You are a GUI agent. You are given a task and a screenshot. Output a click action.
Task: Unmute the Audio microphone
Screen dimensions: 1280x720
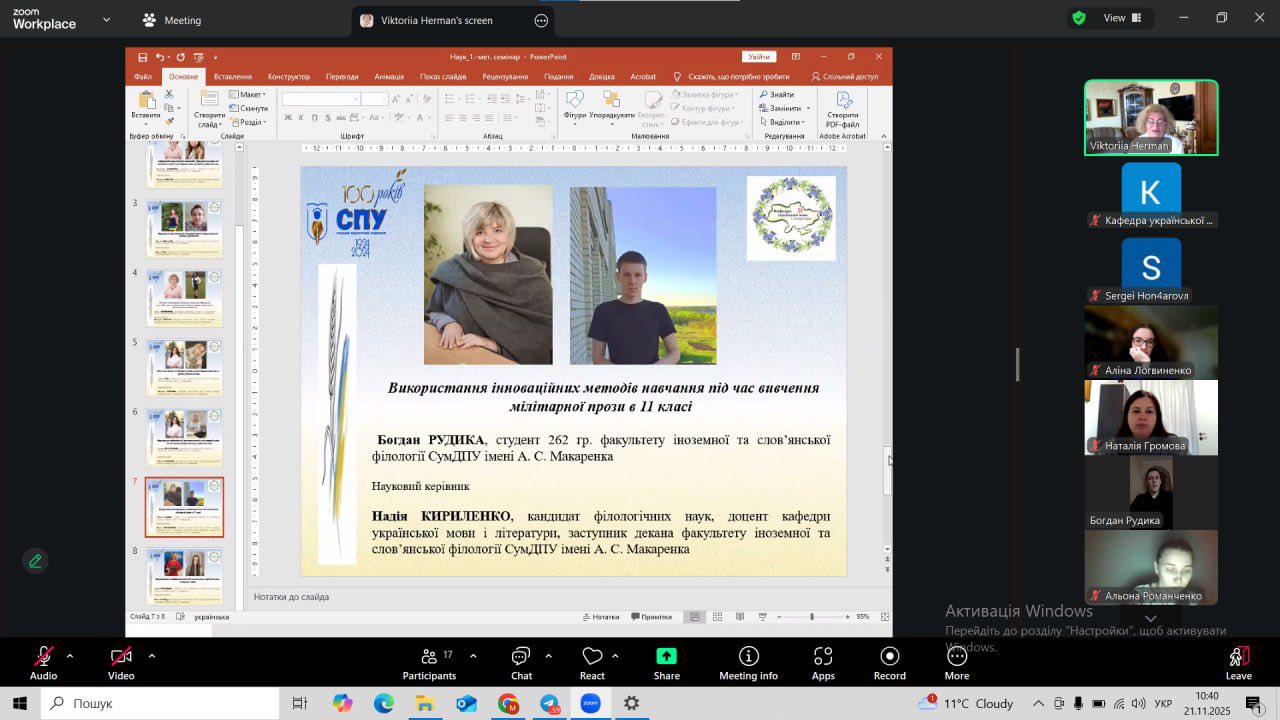pyautogui.click(x=43, y=663)
